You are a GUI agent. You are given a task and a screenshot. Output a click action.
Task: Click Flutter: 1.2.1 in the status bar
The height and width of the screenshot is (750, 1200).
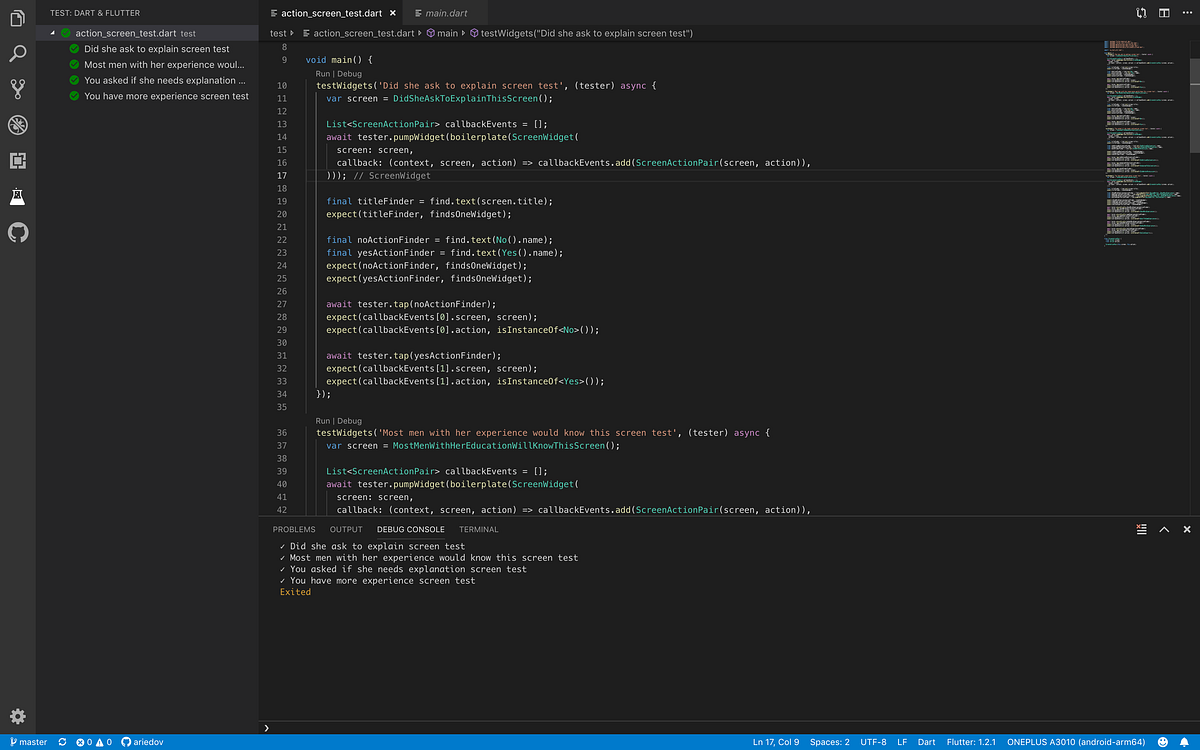969,742
